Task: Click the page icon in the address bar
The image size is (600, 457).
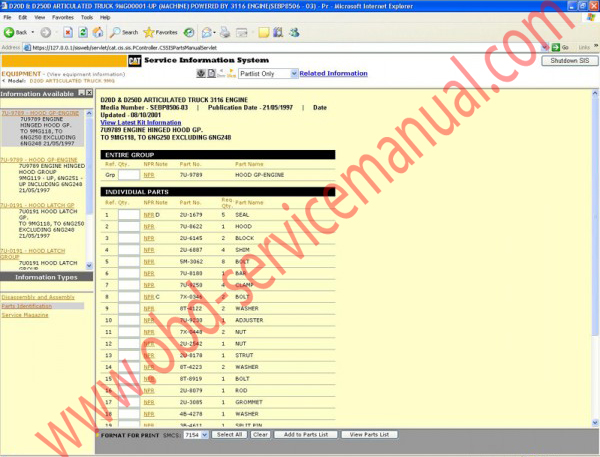Action: [x=27, y=47]
